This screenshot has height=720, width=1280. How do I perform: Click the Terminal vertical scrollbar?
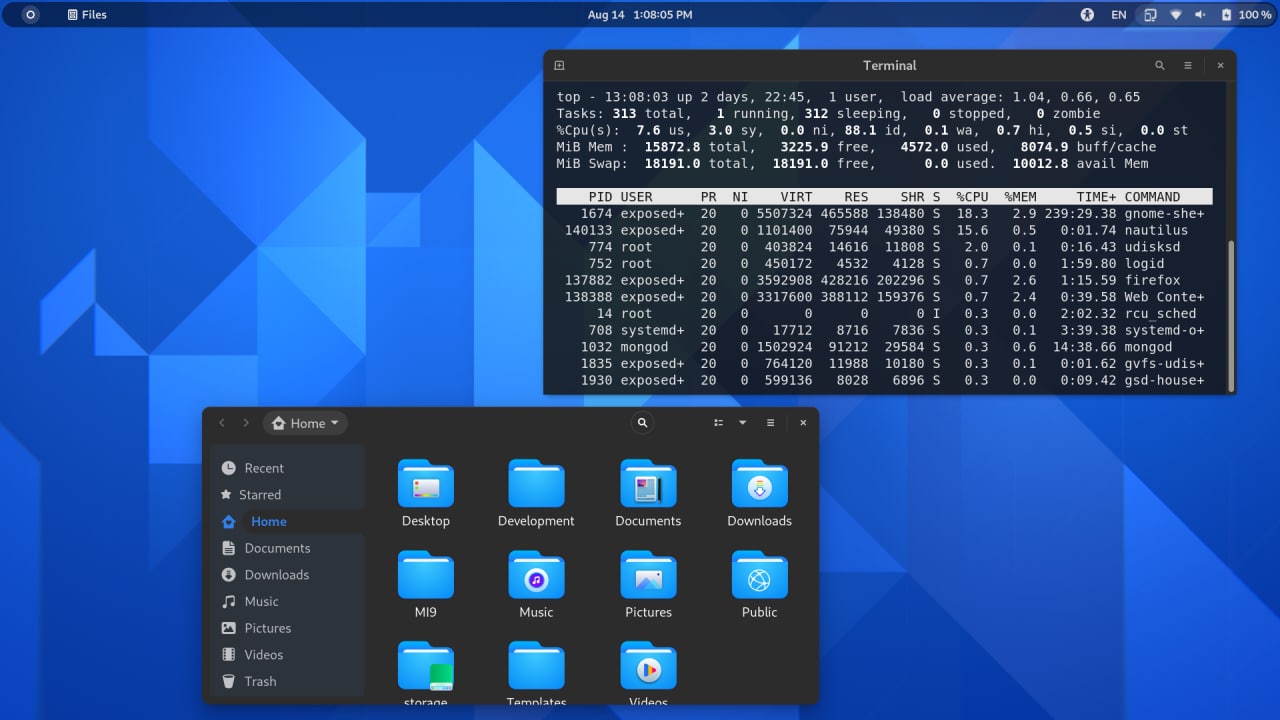click(1231, 315)
